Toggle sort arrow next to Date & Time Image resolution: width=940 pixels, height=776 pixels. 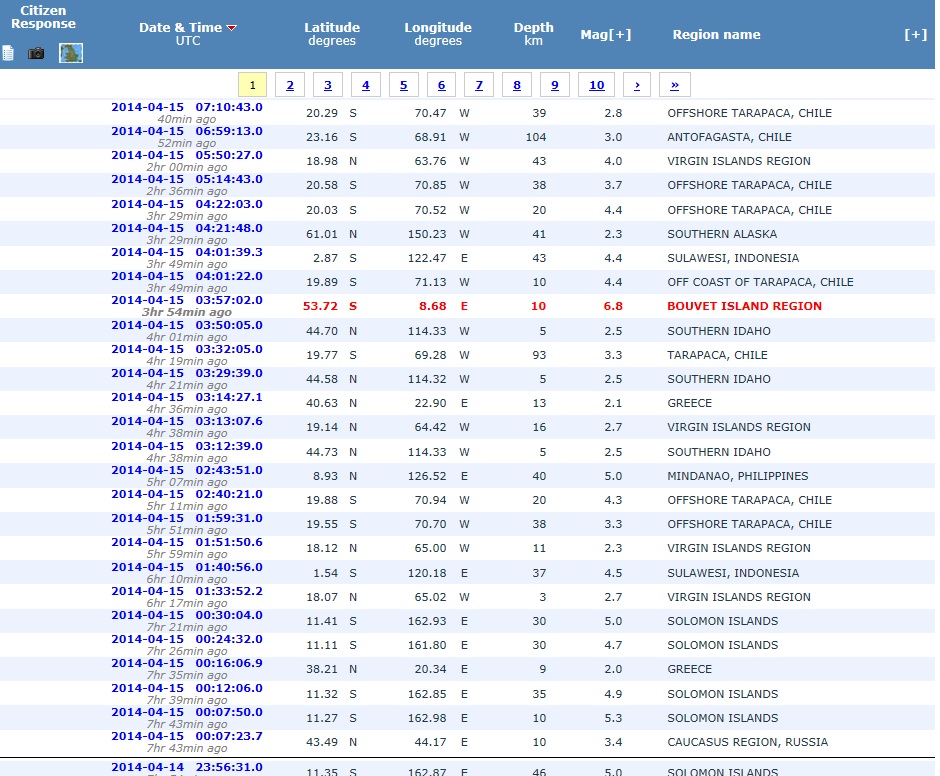tap(232, 28)
